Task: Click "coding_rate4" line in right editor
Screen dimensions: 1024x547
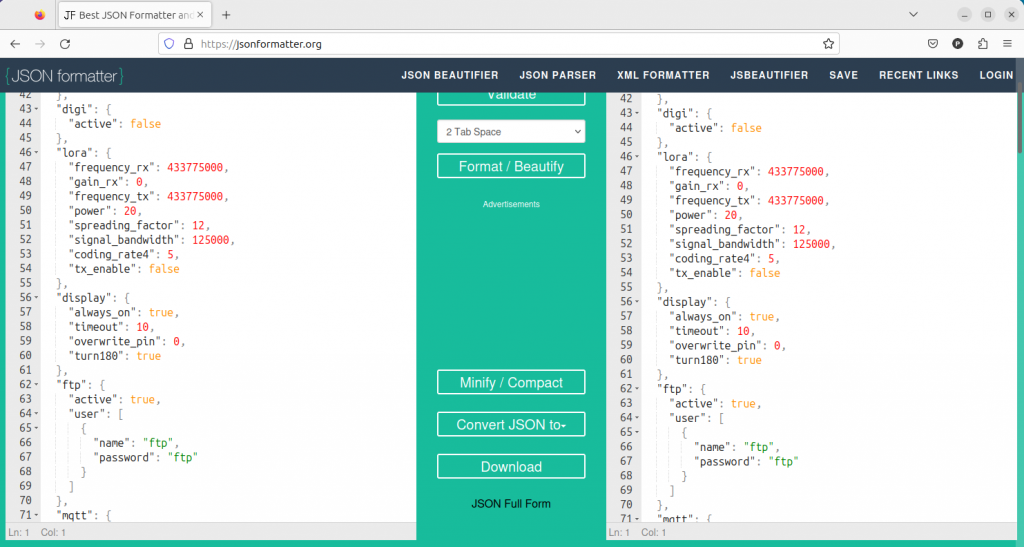Action: (724, 258)
